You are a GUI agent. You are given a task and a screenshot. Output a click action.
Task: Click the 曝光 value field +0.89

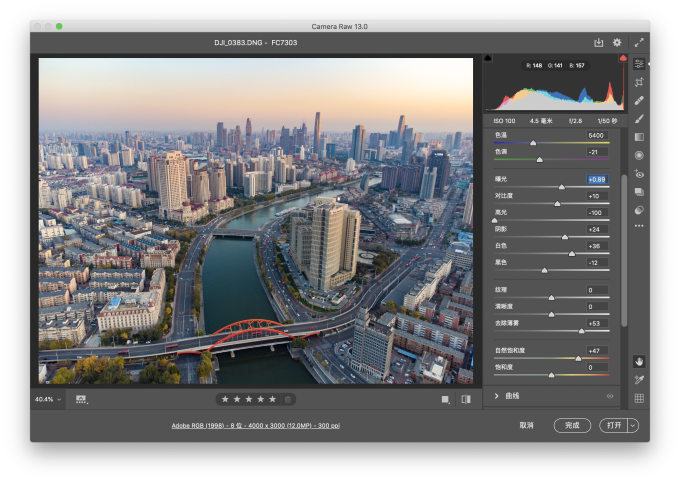pos(597,179)
